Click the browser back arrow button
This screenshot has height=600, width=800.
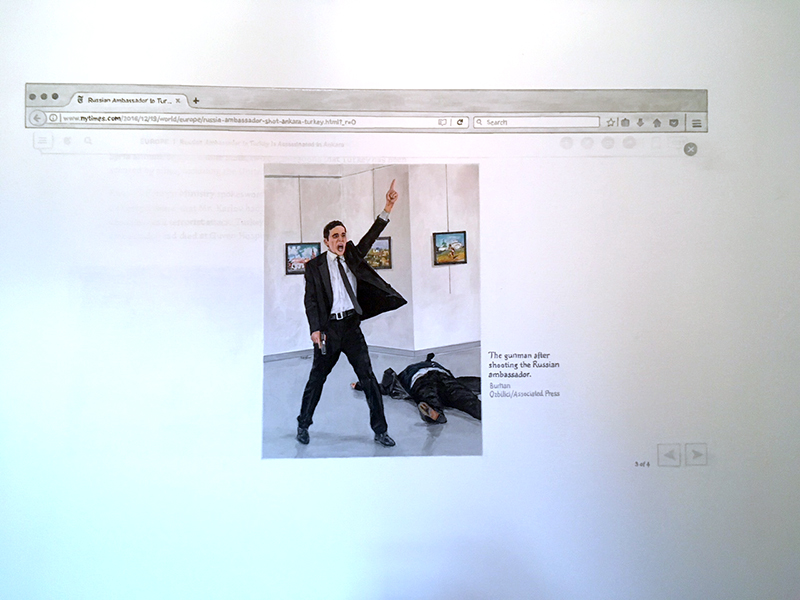point(37,118)
